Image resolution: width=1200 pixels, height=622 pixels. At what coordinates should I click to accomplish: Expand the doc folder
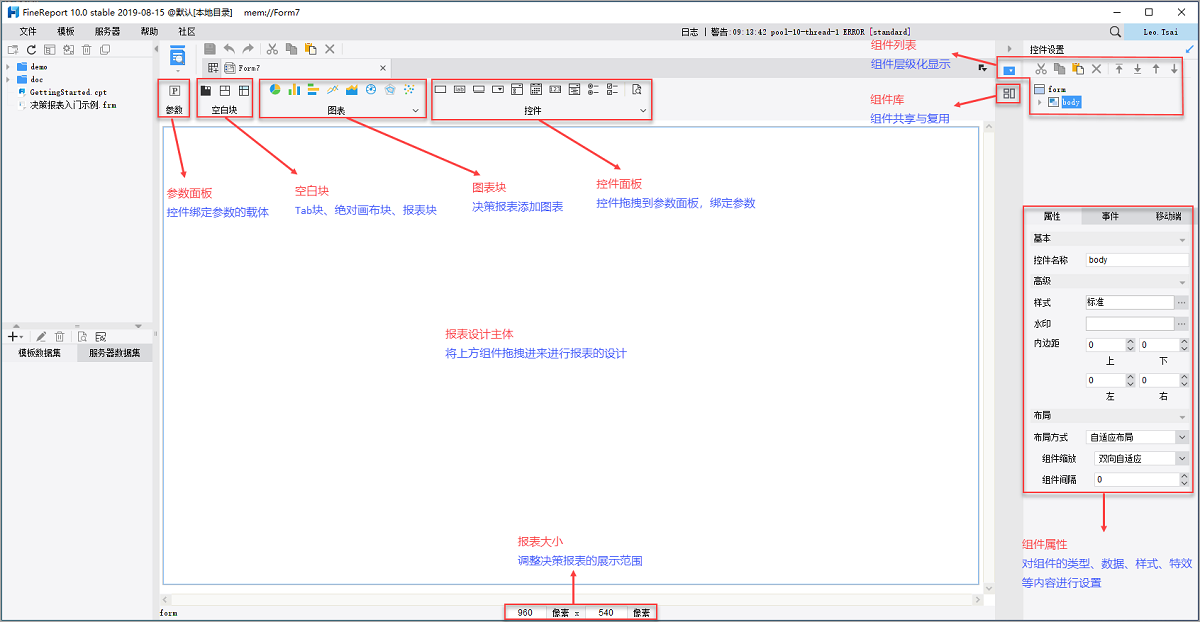pos(8,79)
